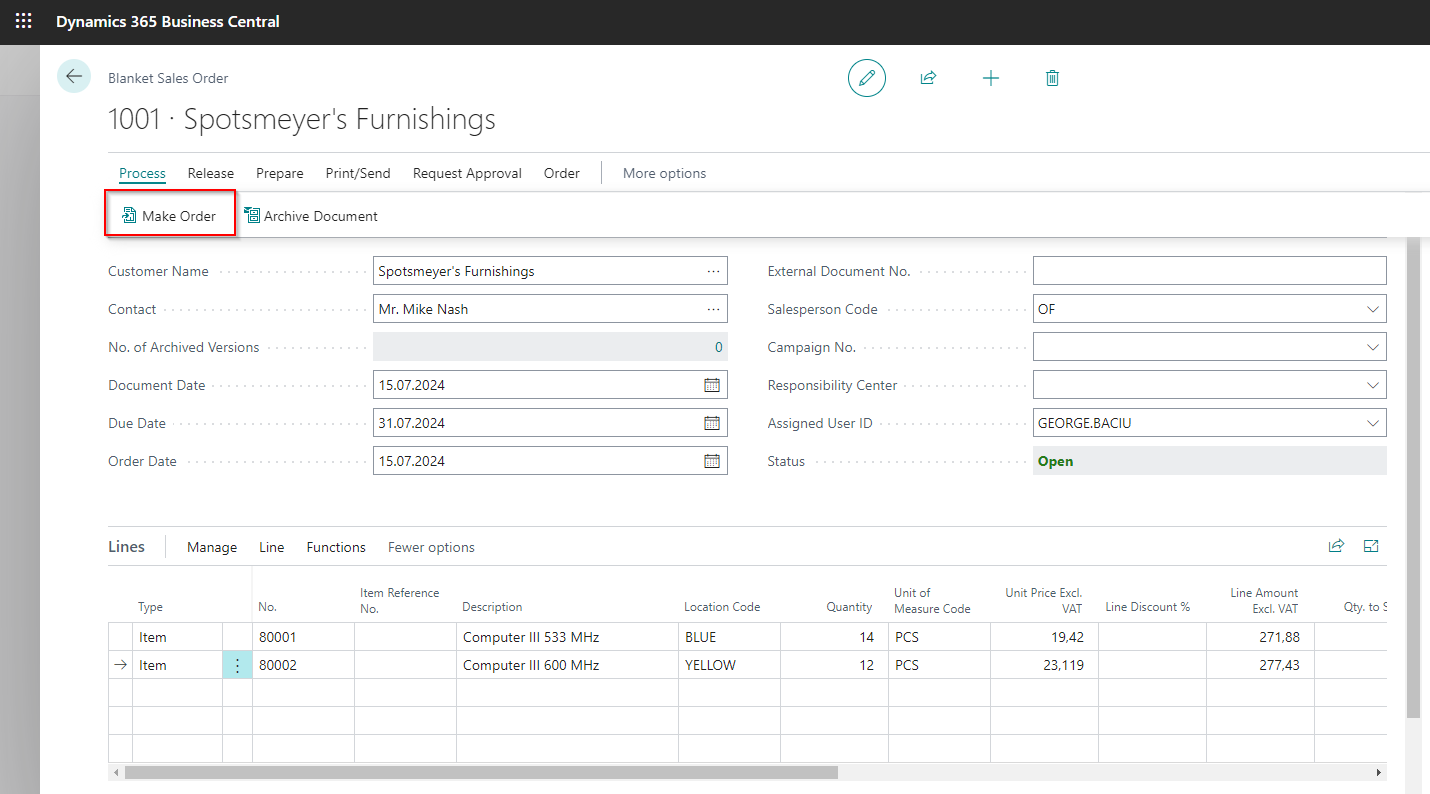Screen dimensions: 1430x794
Task: Click the Document Date field
Action: pos(550,385)
